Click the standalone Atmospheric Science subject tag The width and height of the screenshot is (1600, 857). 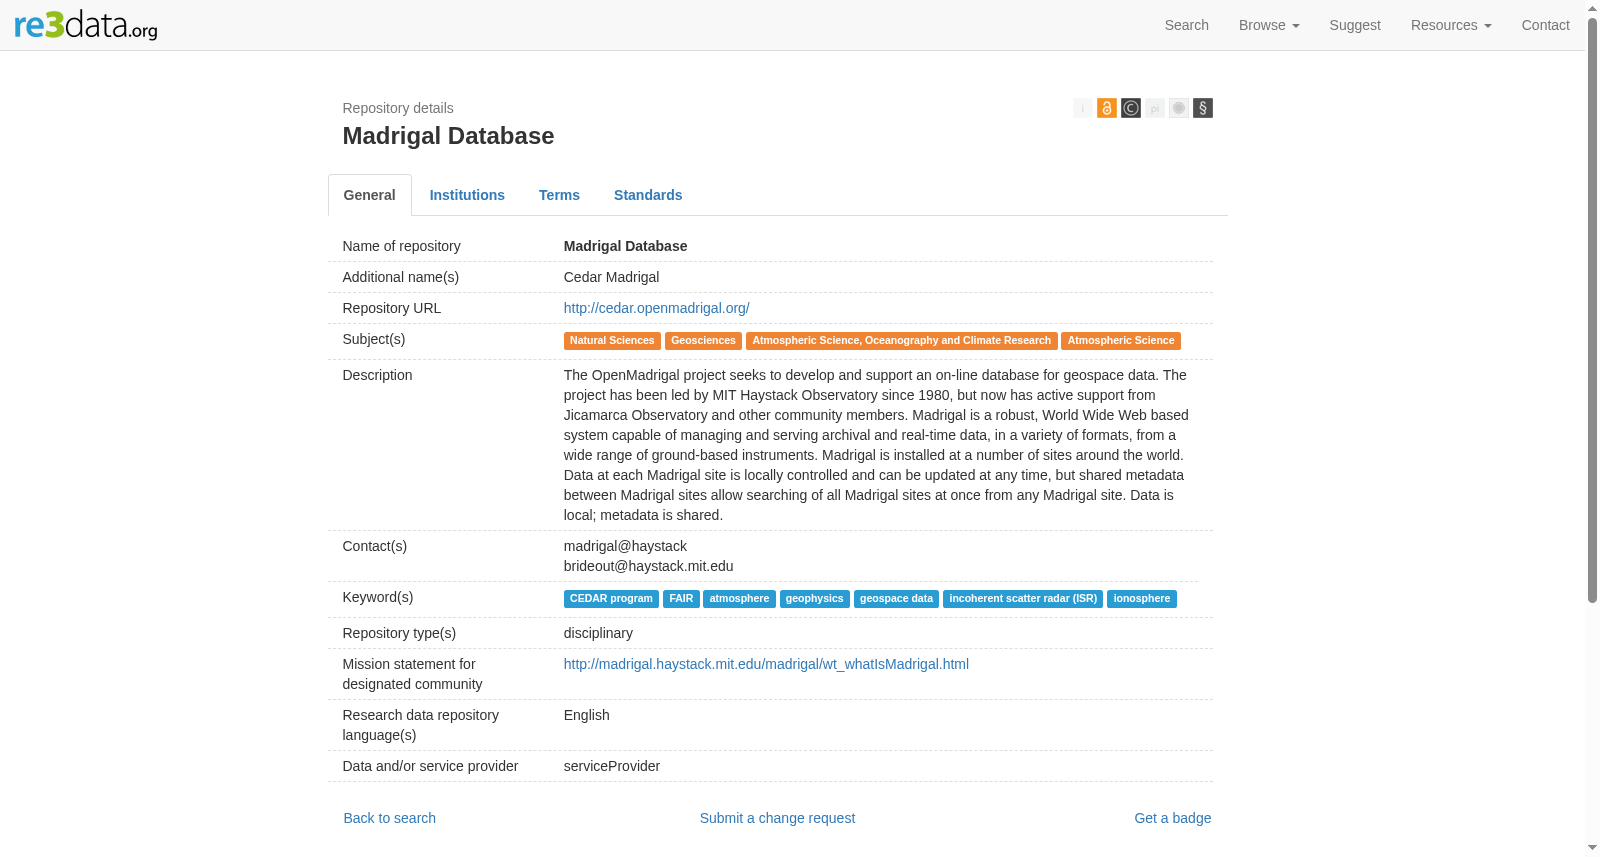[1121, 341]
